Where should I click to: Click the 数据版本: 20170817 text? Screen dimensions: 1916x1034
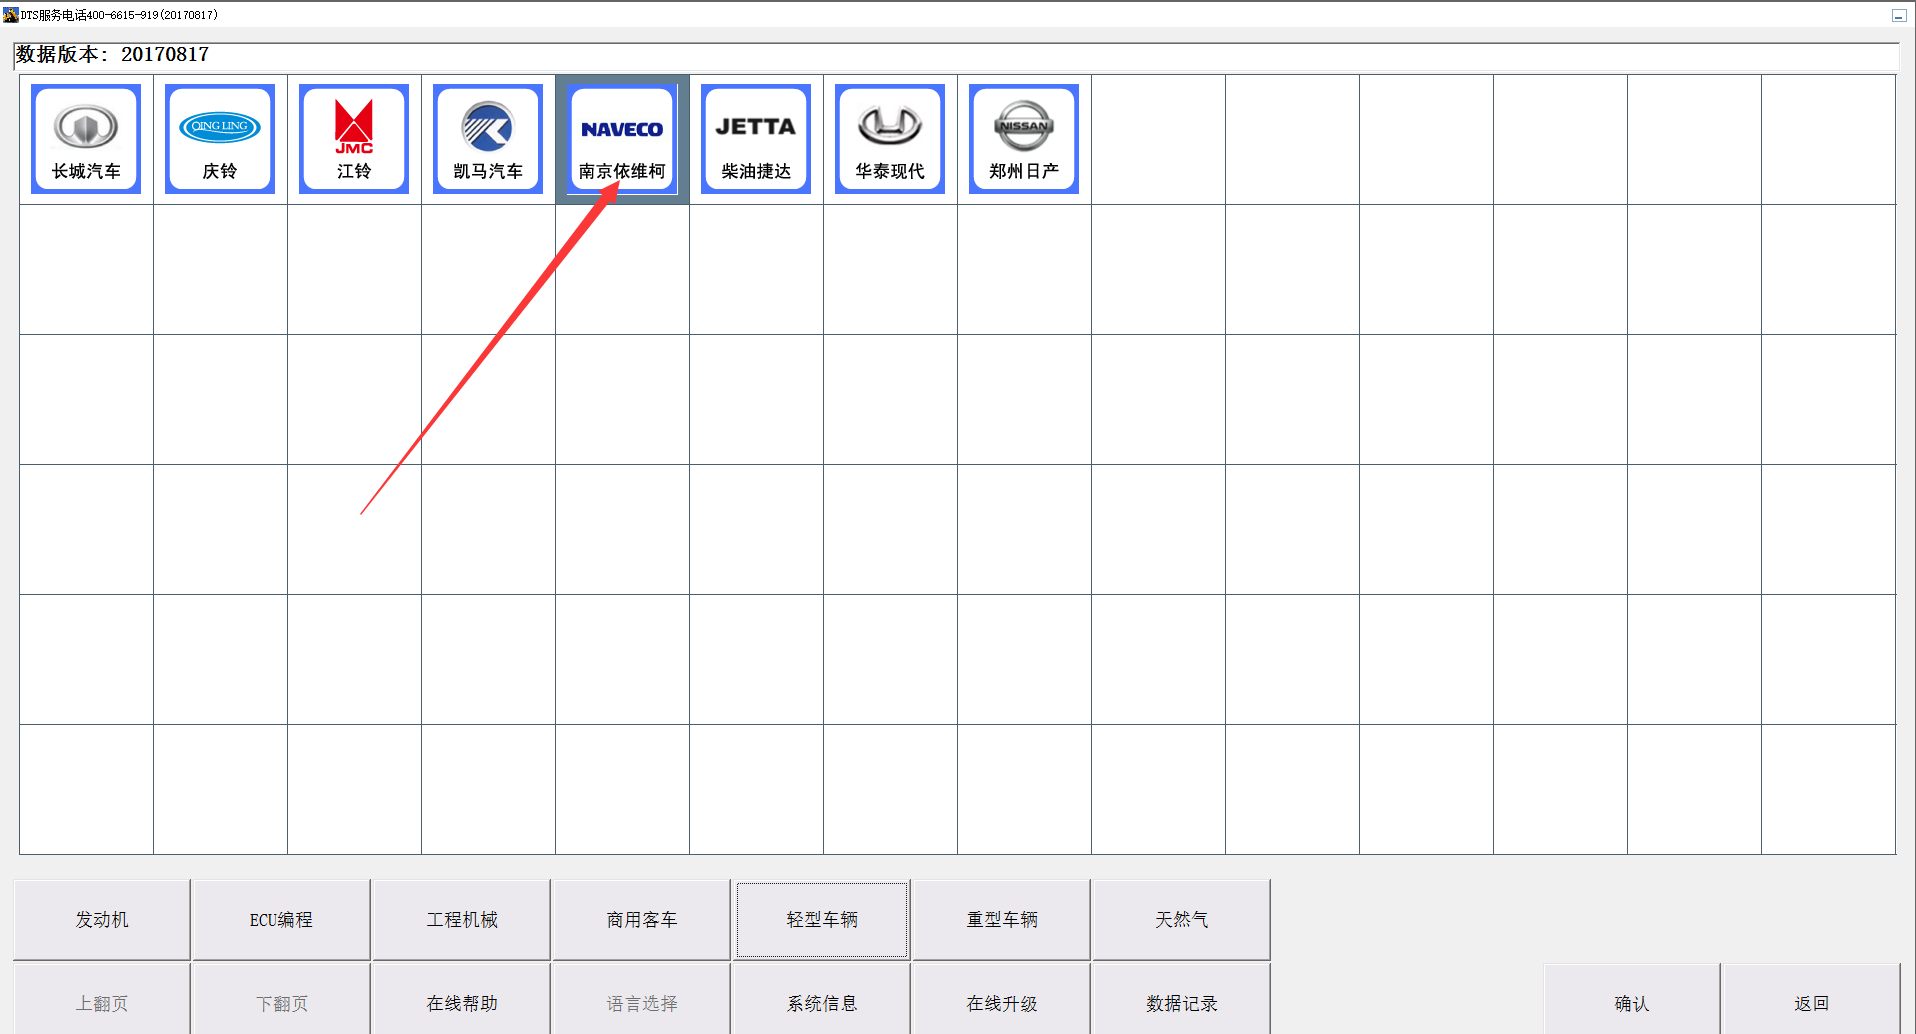click(x=112, y=54)
